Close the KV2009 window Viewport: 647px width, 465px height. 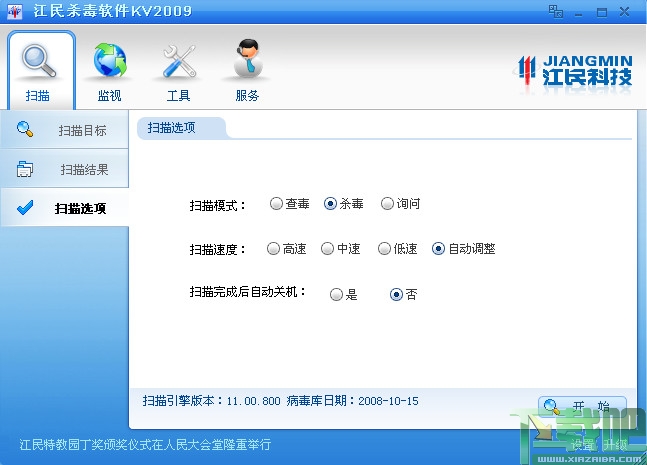tap(624, 12)
